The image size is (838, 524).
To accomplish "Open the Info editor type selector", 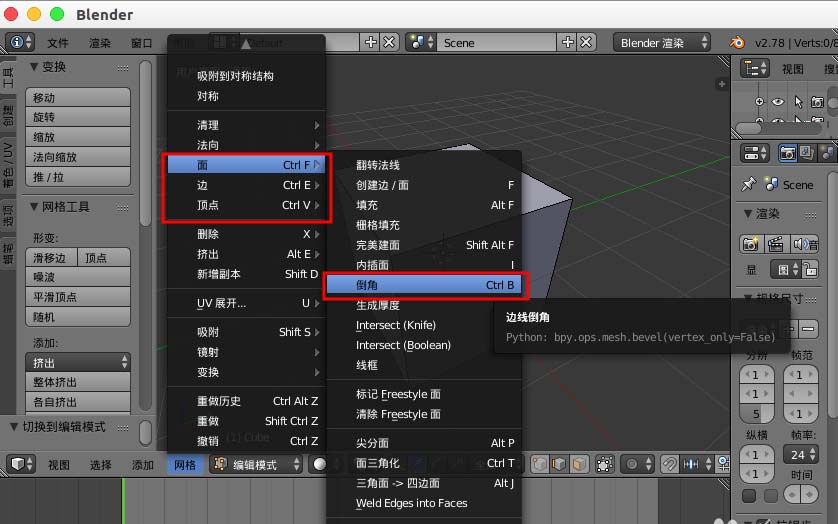I will point(20,42).
